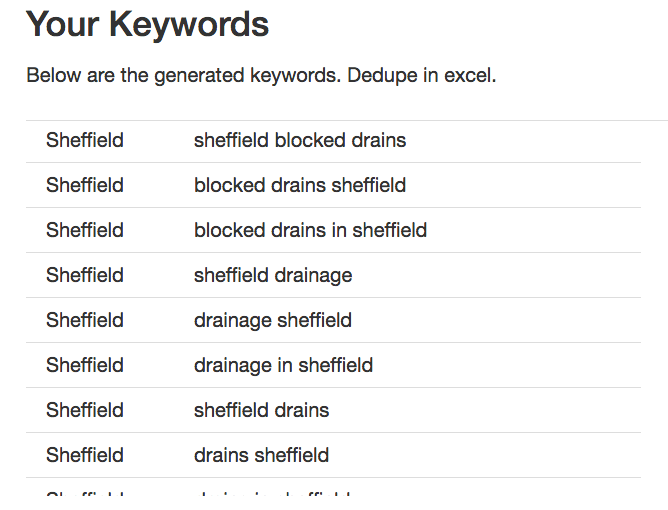Click Sheffield cell beside "sheffield drains"
This screenshot has width=668, height=510.
click(x=85, y=410)
